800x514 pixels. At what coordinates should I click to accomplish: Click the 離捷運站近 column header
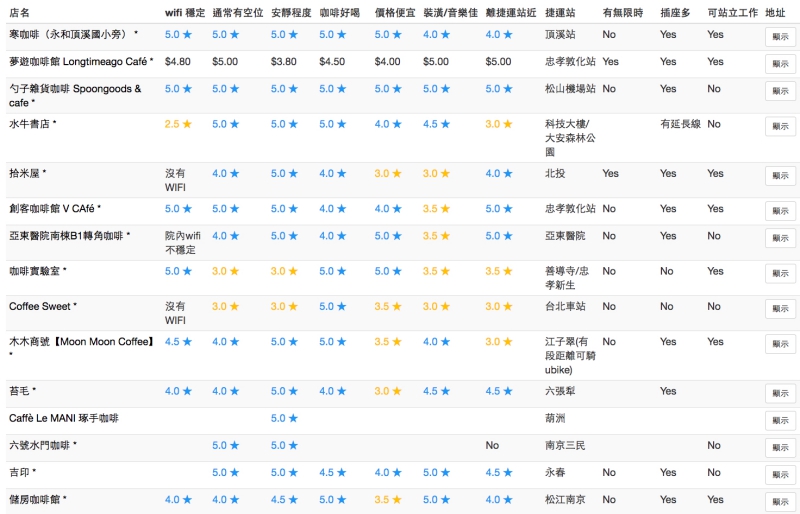coord(511,13)
